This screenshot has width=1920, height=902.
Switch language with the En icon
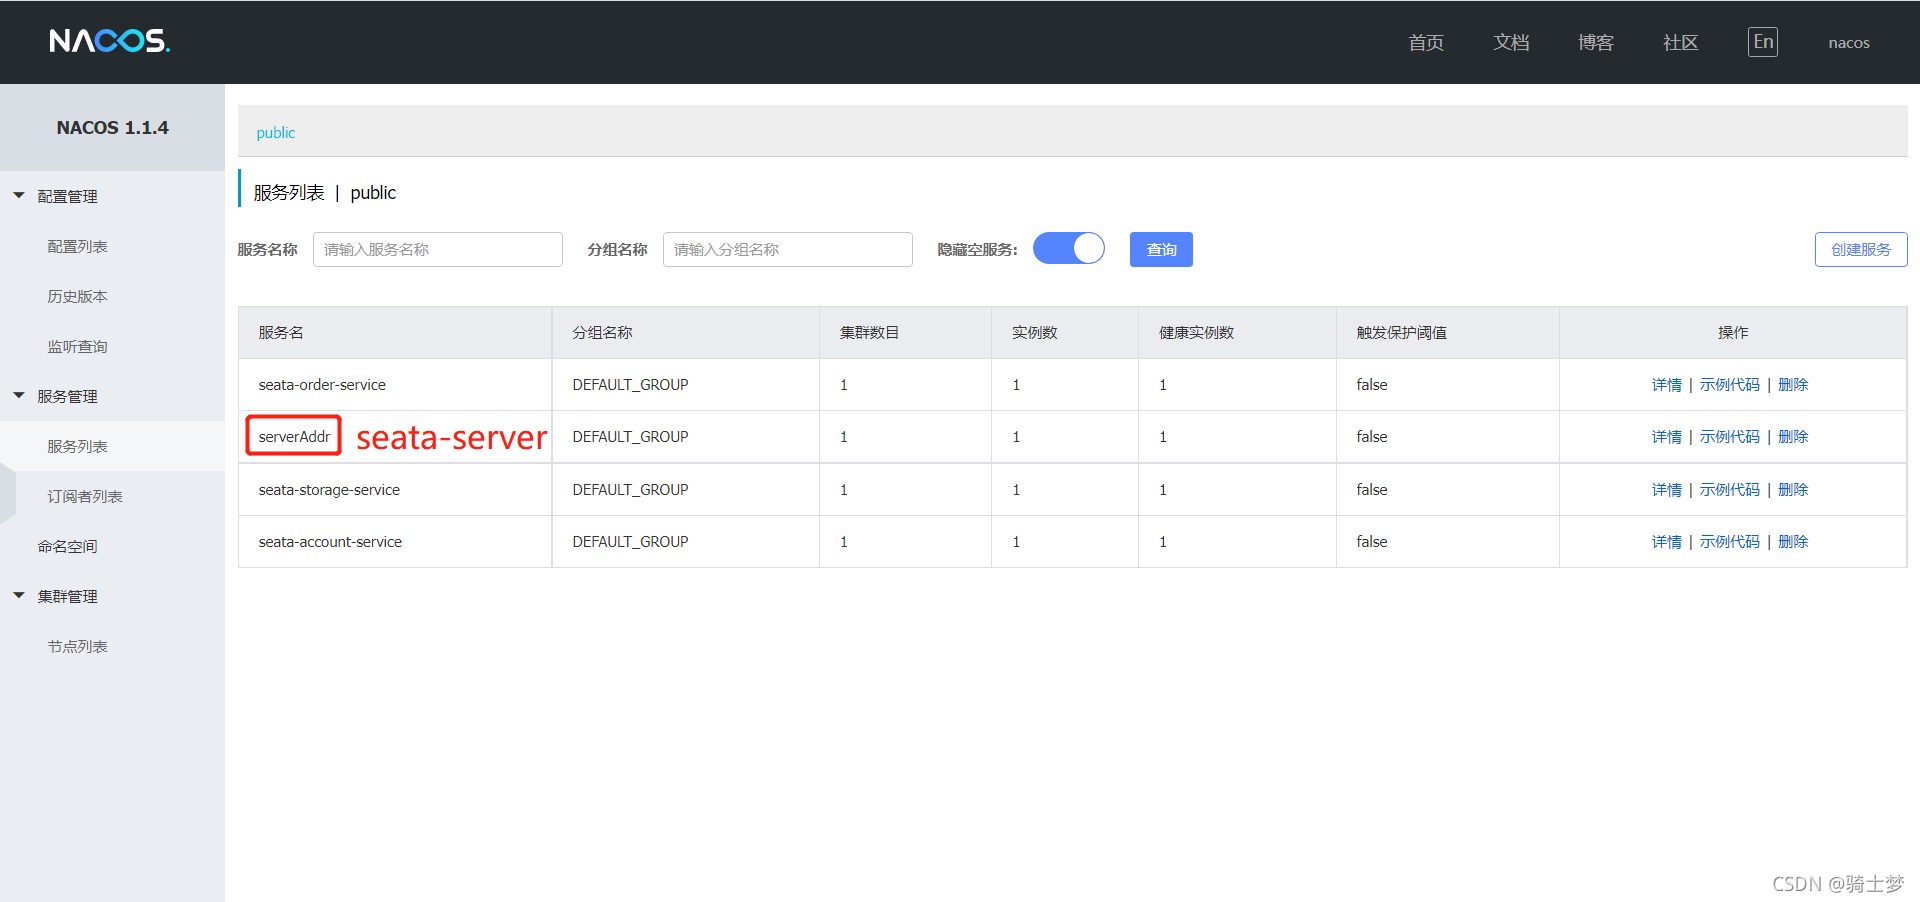click(x=1763, y=42)
